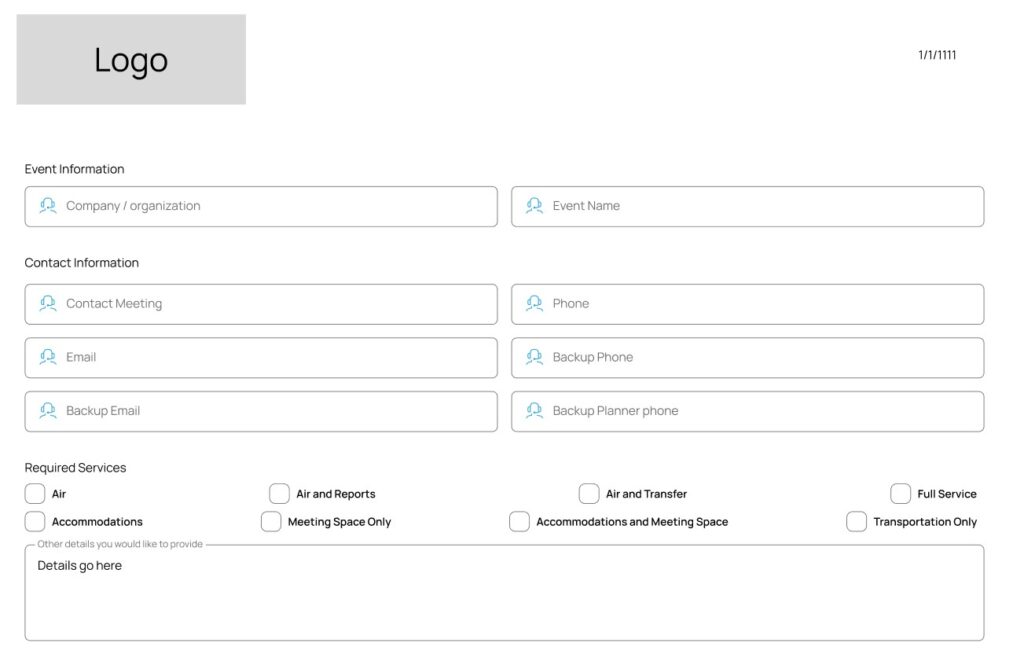Viewport: 1024px width, 665px height.
Task: Click the icon in Backup Planner phone field
Action: 535,411
